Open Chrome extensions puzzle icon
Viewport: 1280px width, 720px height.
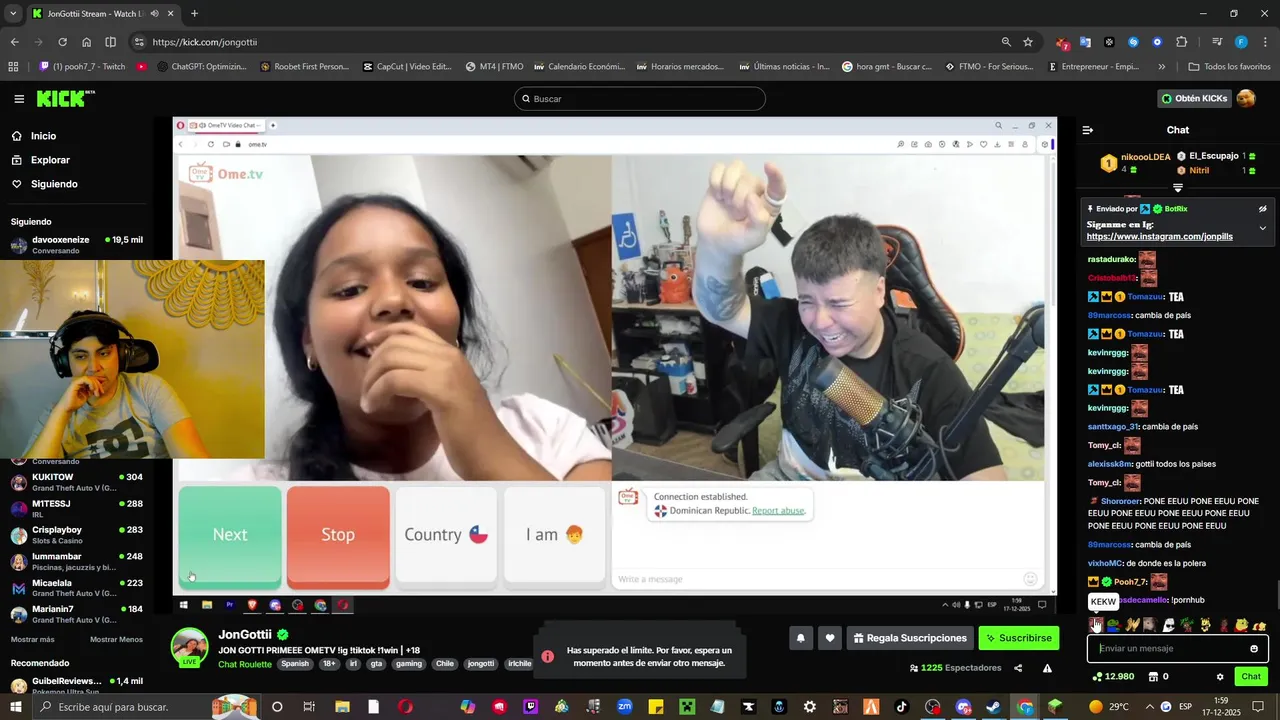pyautogui.click(x=1182, y=42)
